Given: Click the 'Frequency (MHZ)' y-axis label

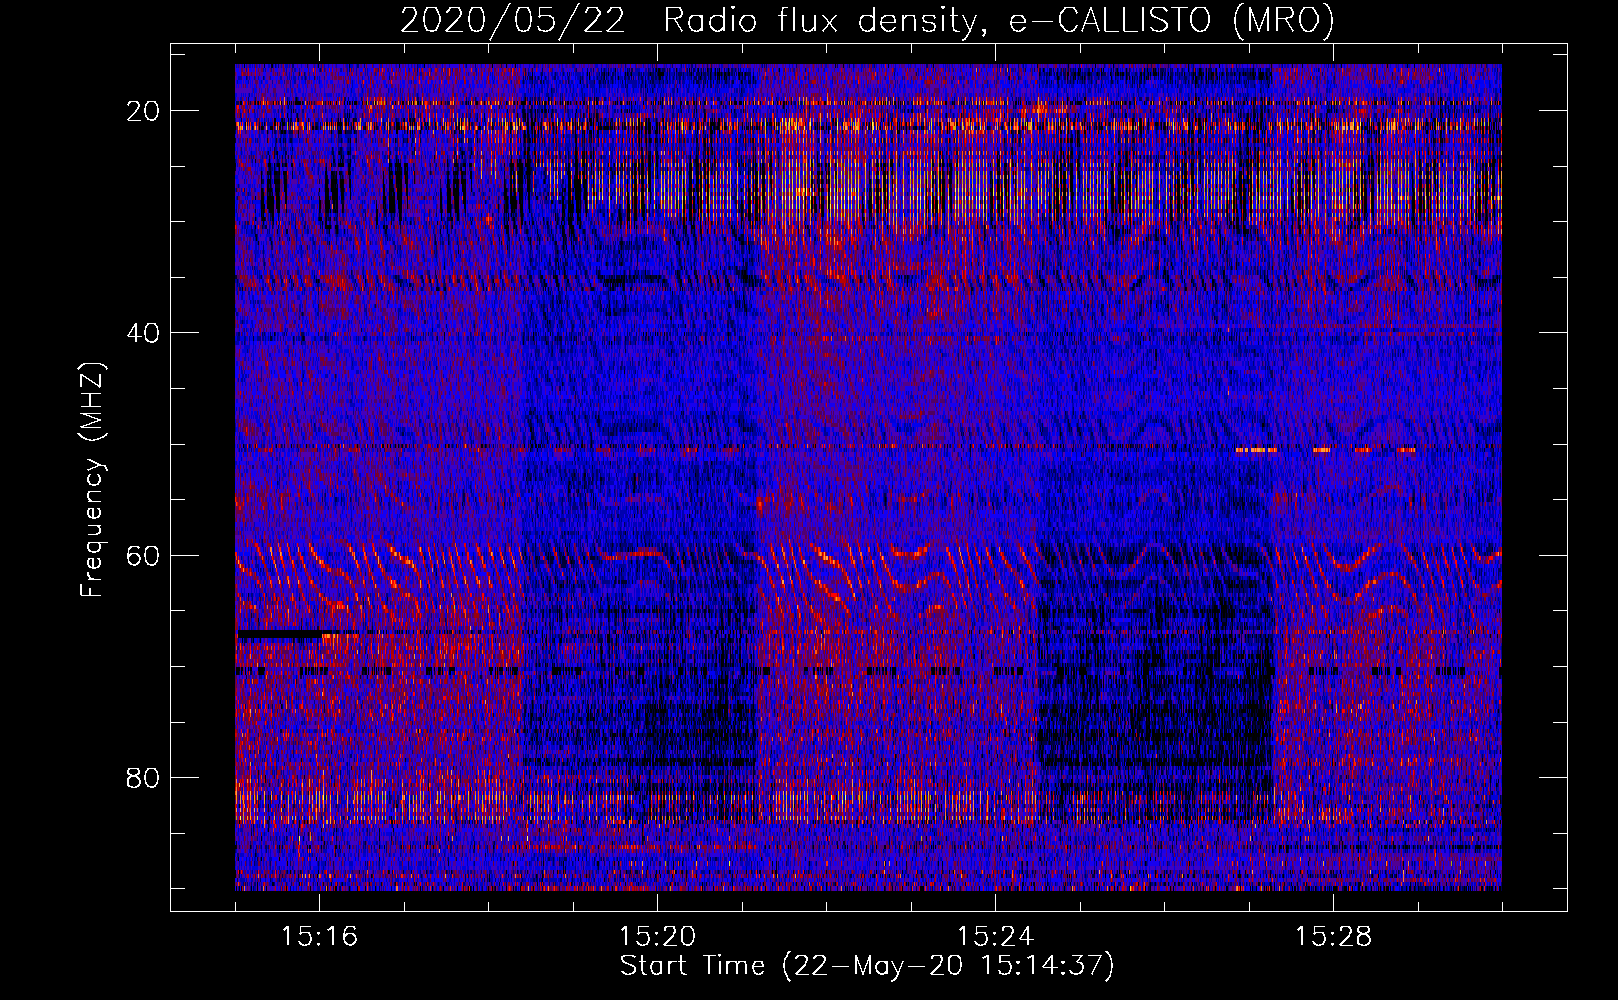Looking at the screenshot, I should (92, 480).
